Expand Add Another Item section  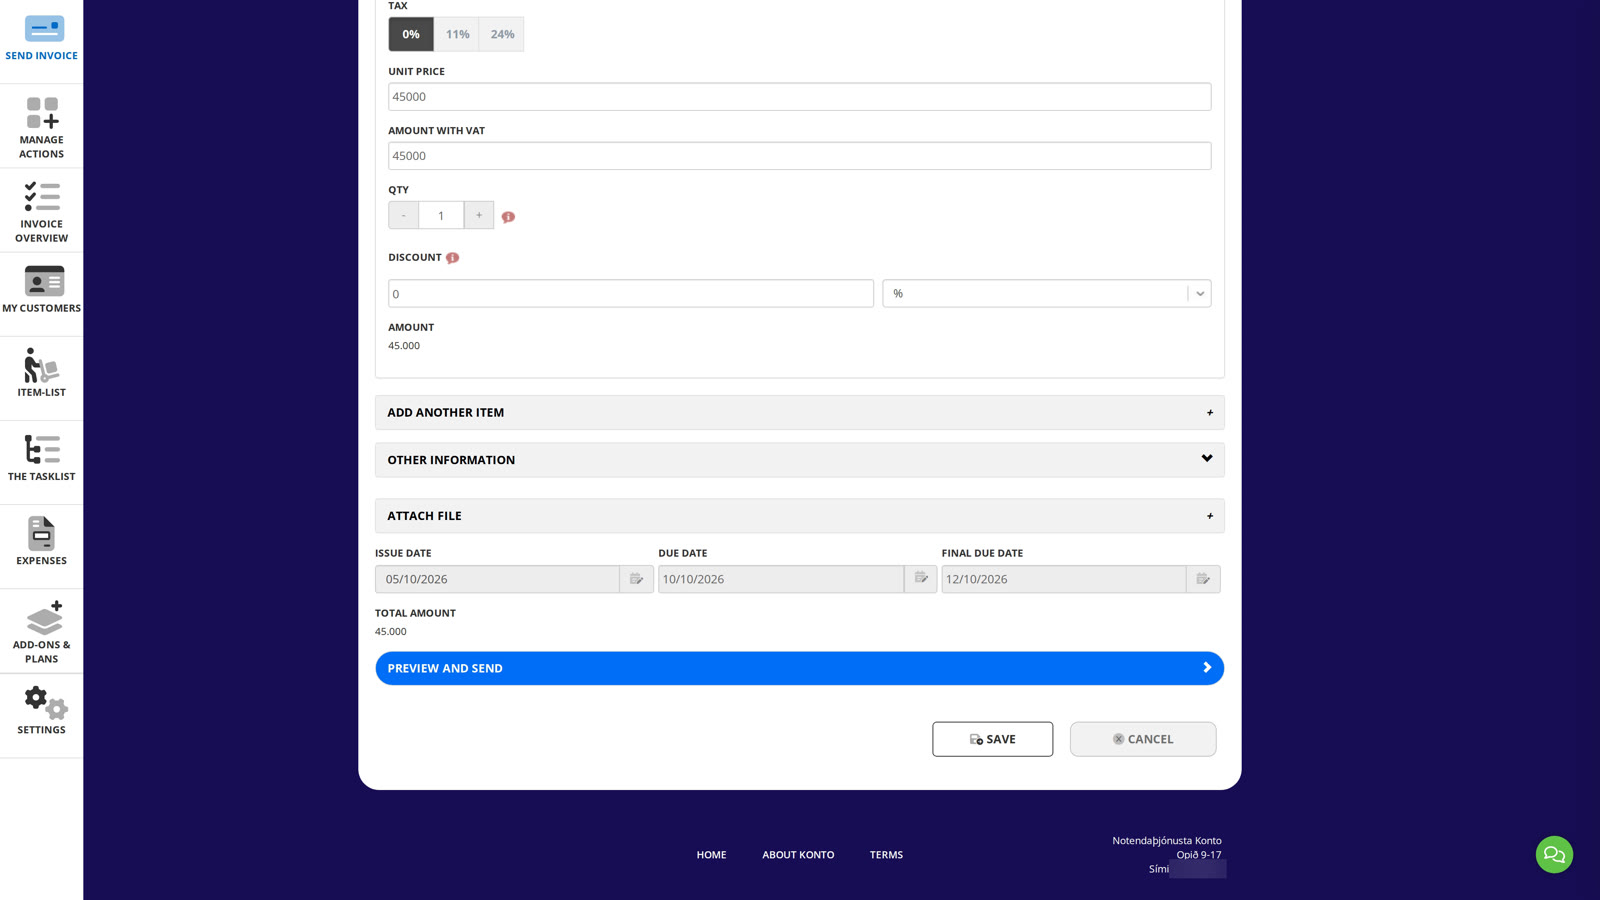click(x=800, y=412)
